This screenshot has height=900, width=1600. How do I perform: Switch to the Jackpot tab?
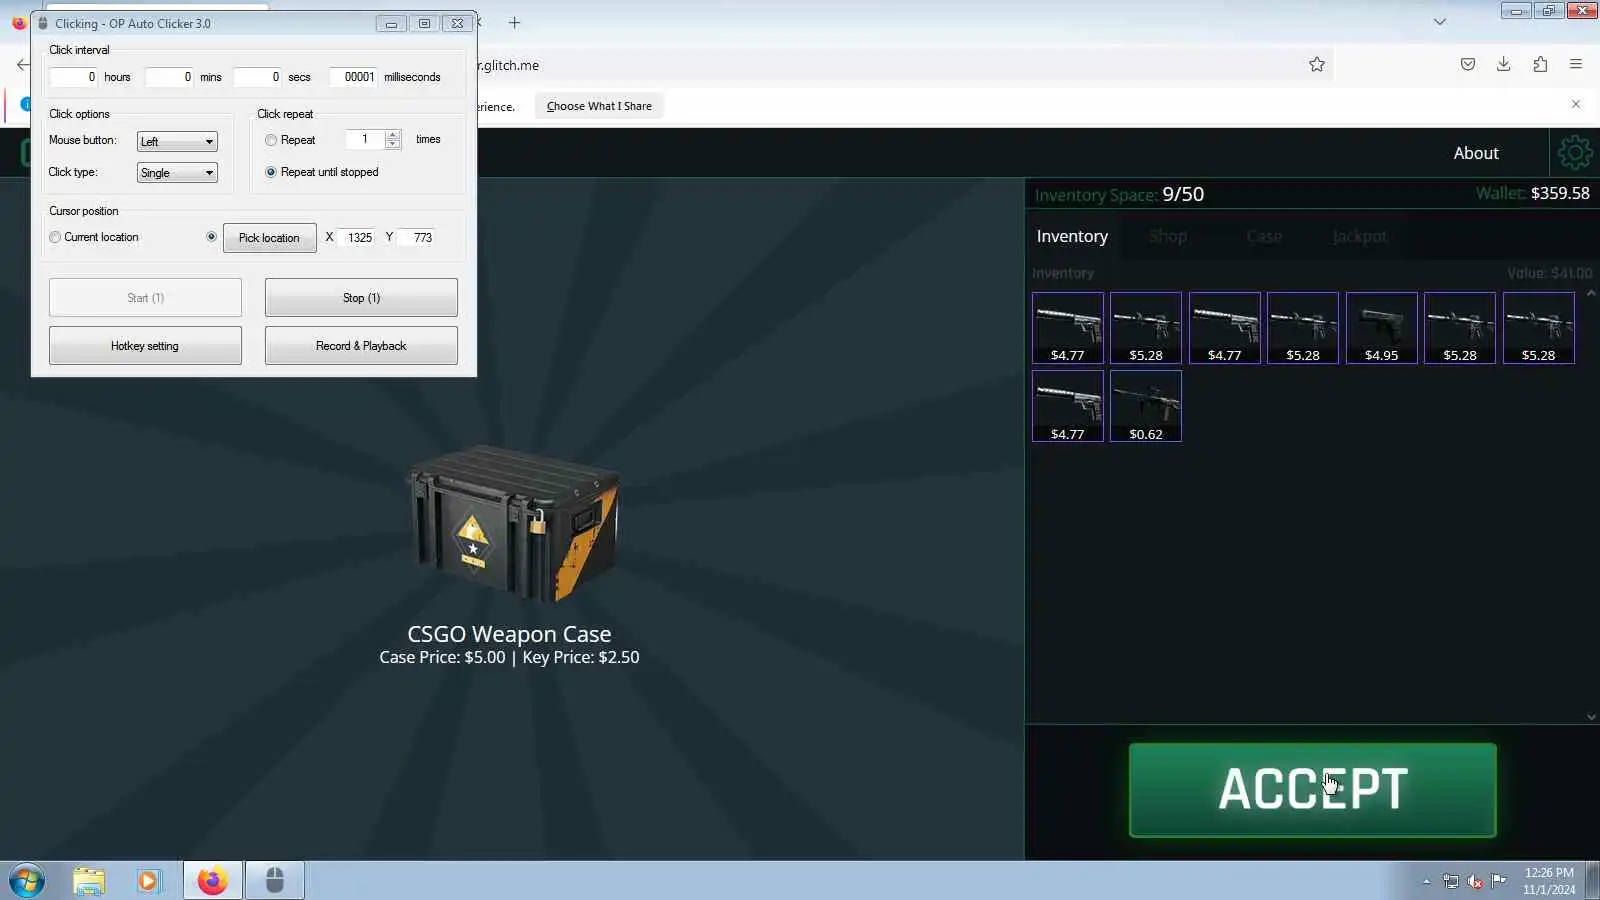point(1360,237)
